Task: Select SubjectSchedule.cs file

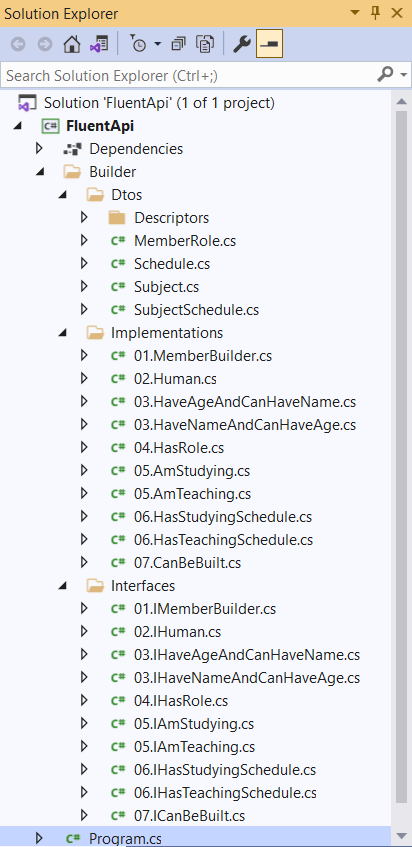Action: coord(197,310)
